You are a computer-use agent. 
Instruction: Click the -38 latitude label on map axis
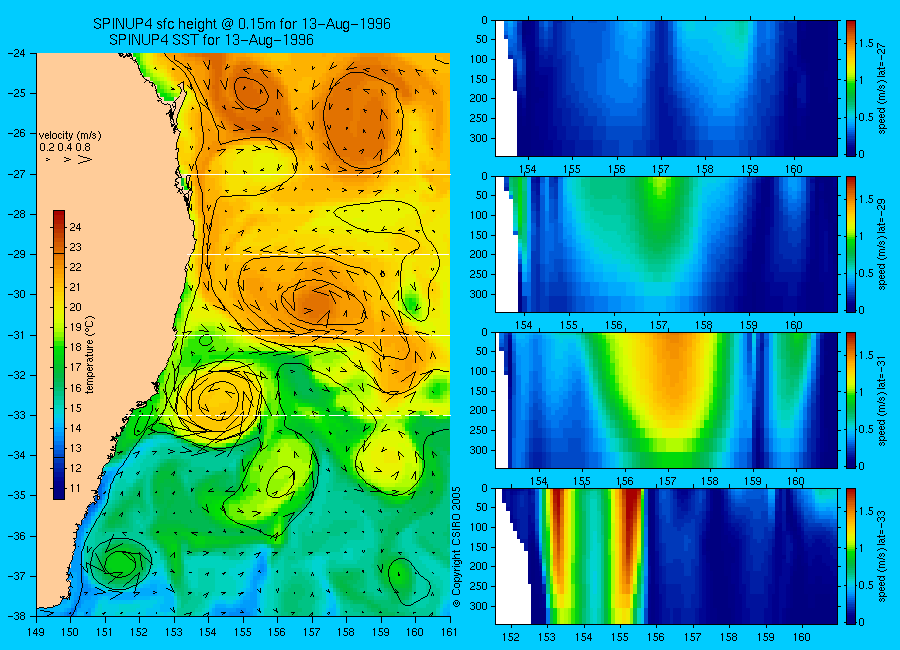click(17, 616)
